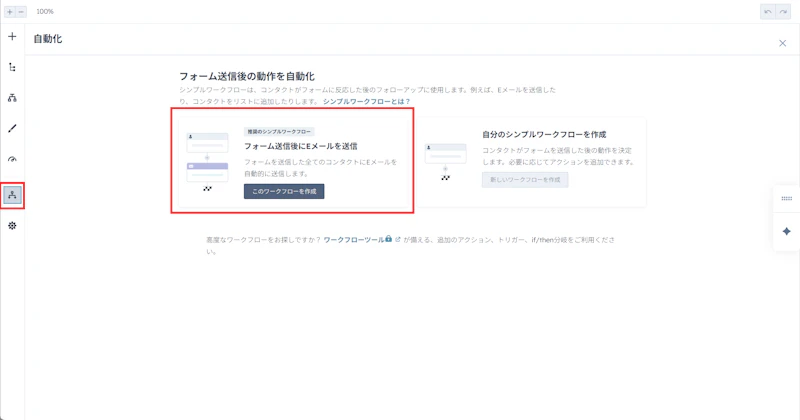800x420 pixels.
Task: Click the undo arrow icon
Action: coord(768,12)
